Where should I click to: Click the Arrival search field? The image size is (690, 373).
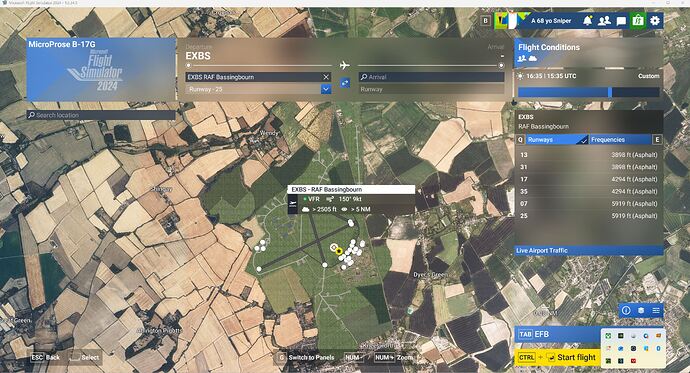431,77
